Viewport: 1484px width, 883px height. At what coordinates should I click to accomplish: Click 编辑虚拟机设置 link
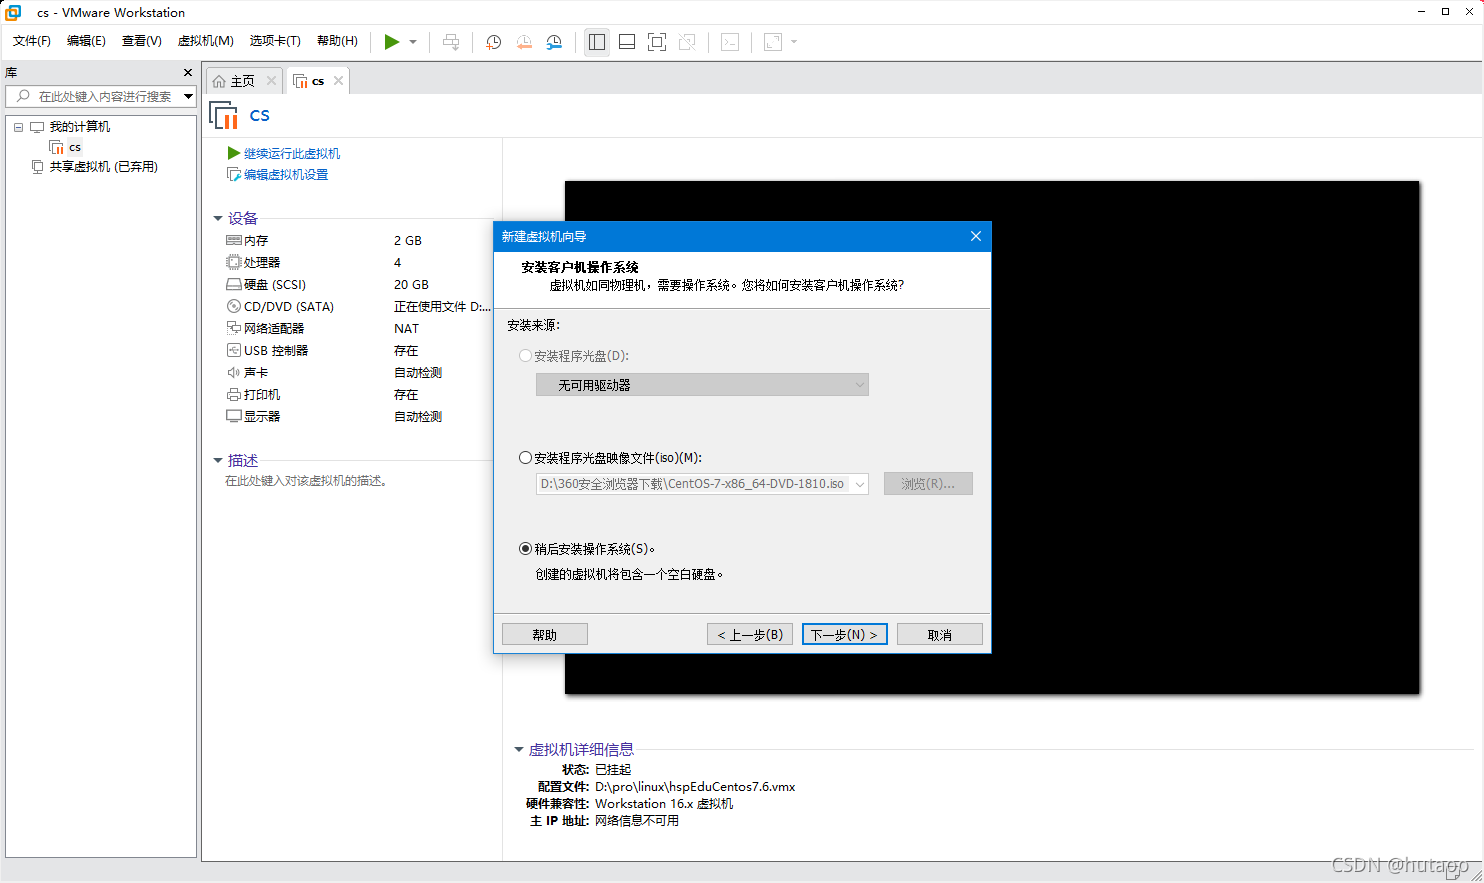click(x=286, y=174)
